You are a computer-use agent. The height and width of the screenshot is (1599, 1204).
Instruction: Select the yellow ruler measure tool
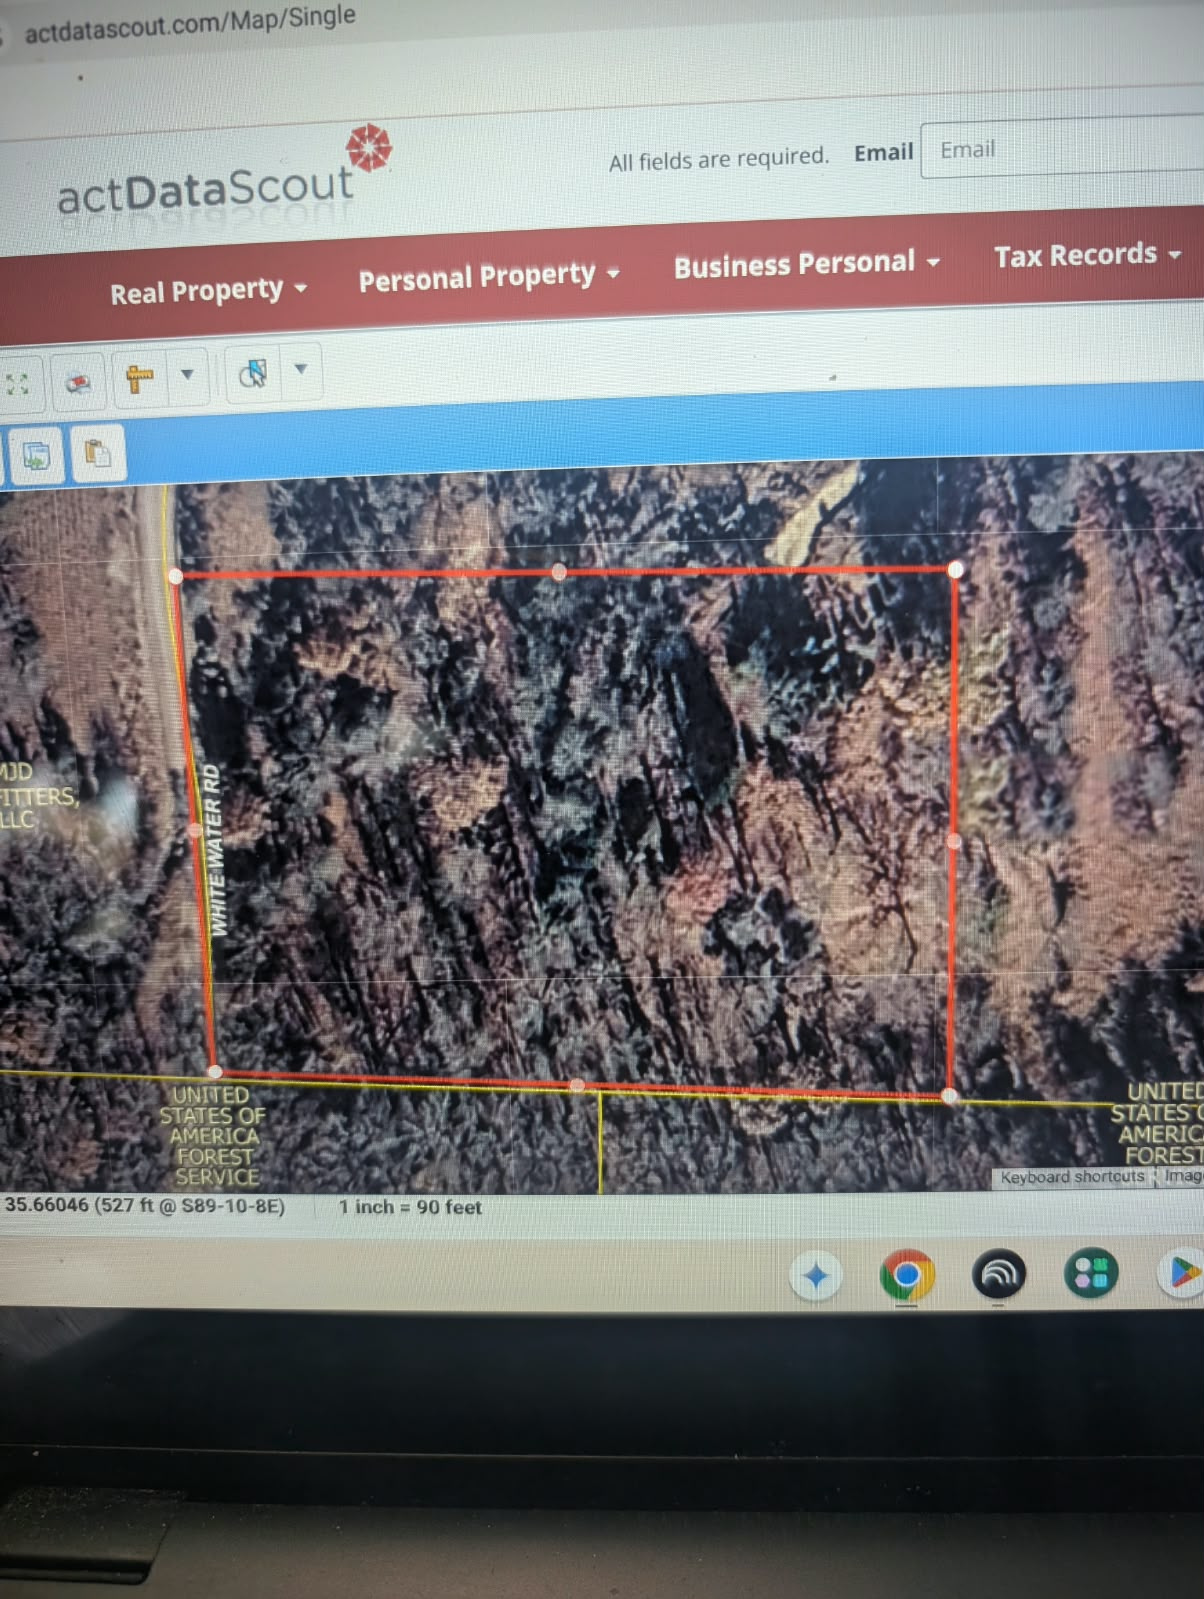(139, 378)
